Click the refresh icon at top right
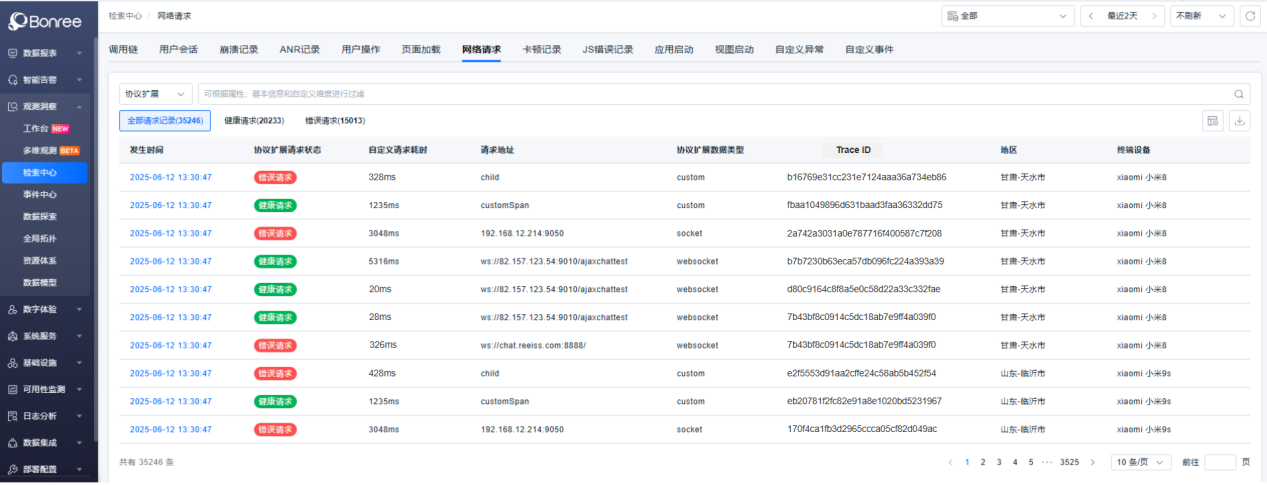 click(1249, 16)
